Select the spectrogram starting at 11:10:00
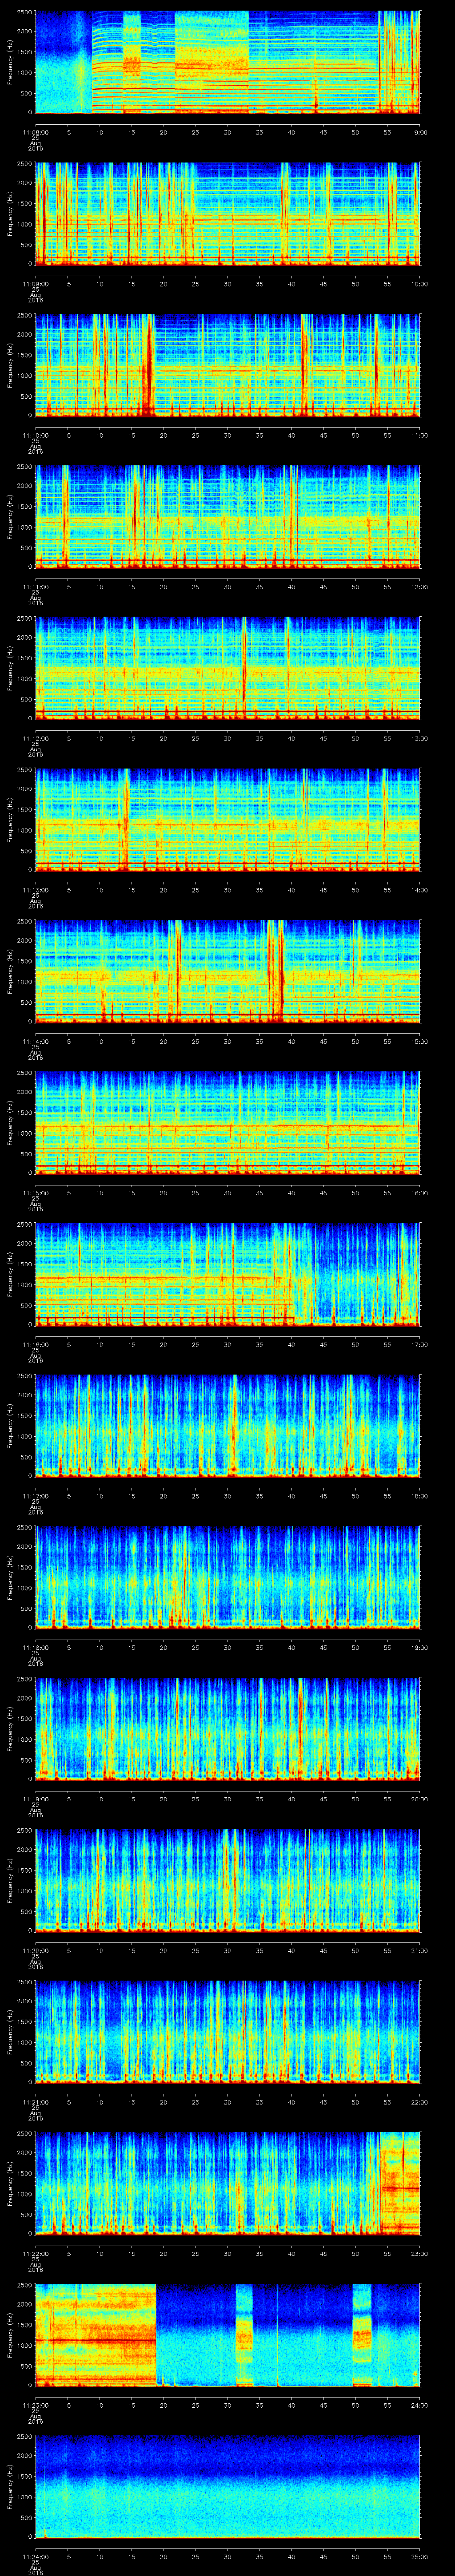The width and height of the screenshot is (455, 2576). click(x=227, y=365)
